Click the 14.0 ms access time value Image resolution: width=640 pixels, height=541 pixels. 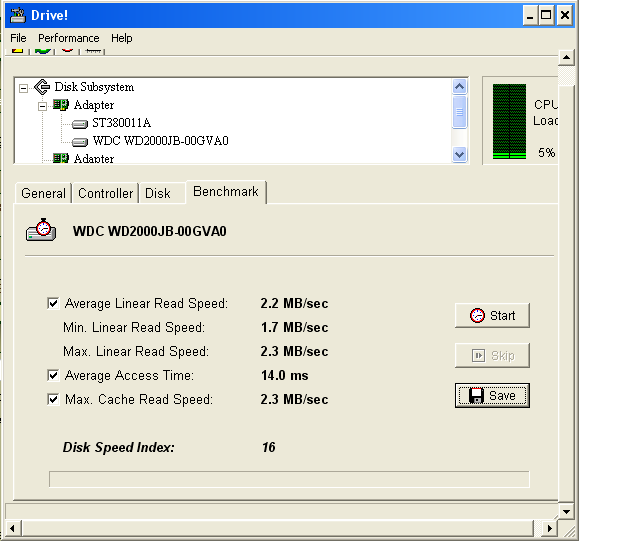pyautogui.click(x=285, y=375)
